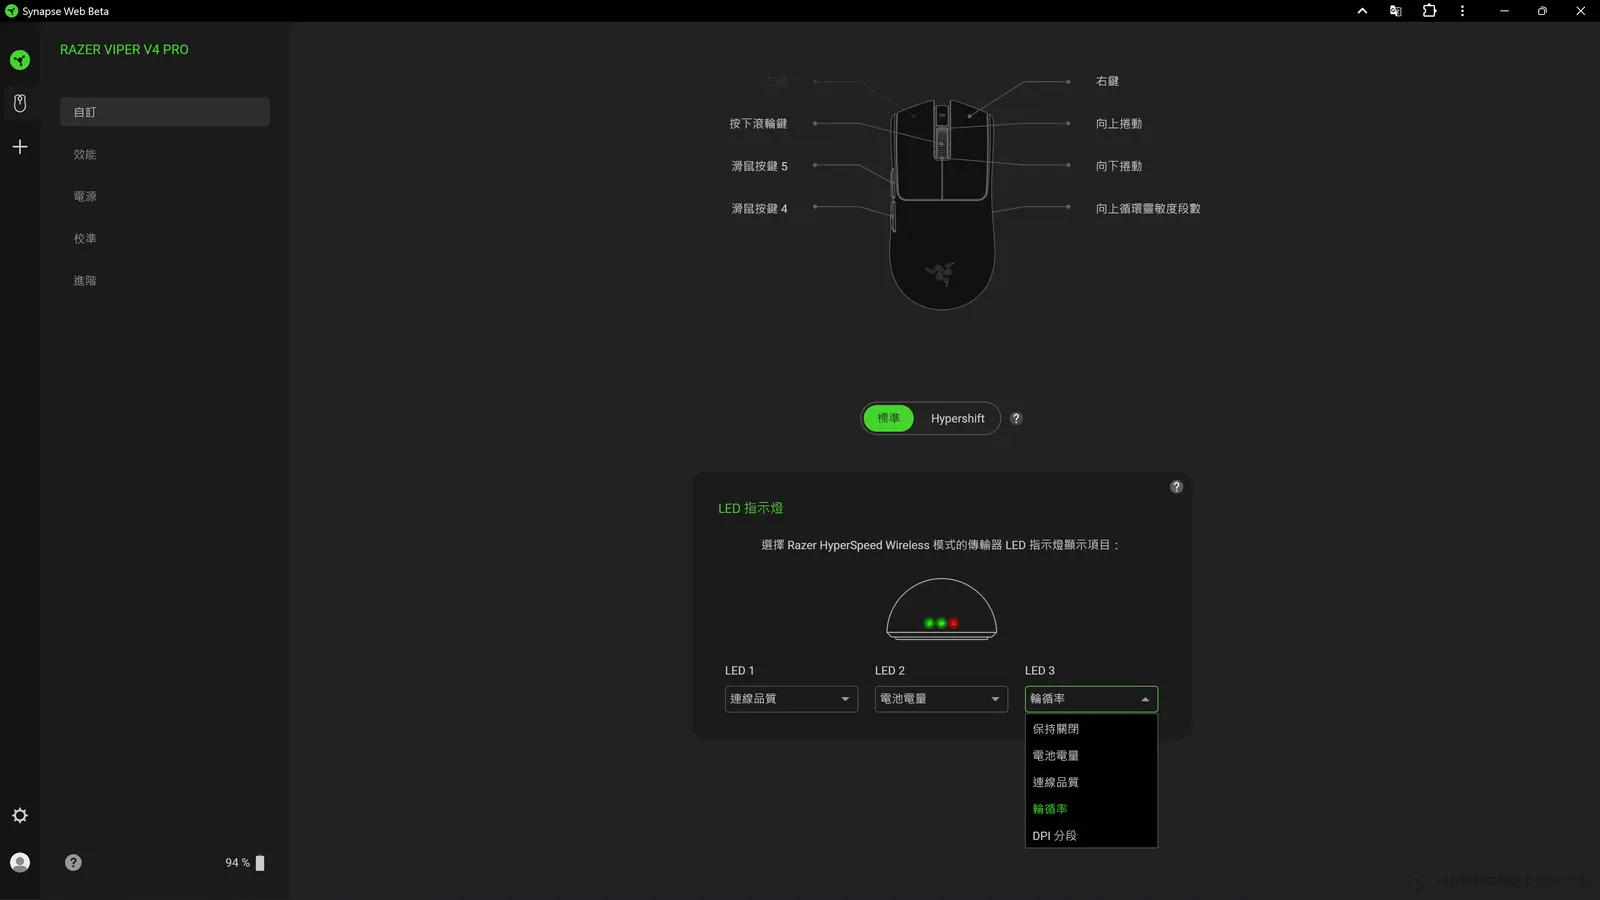Select the mouse device icon in sidebar

pos(20,102)
